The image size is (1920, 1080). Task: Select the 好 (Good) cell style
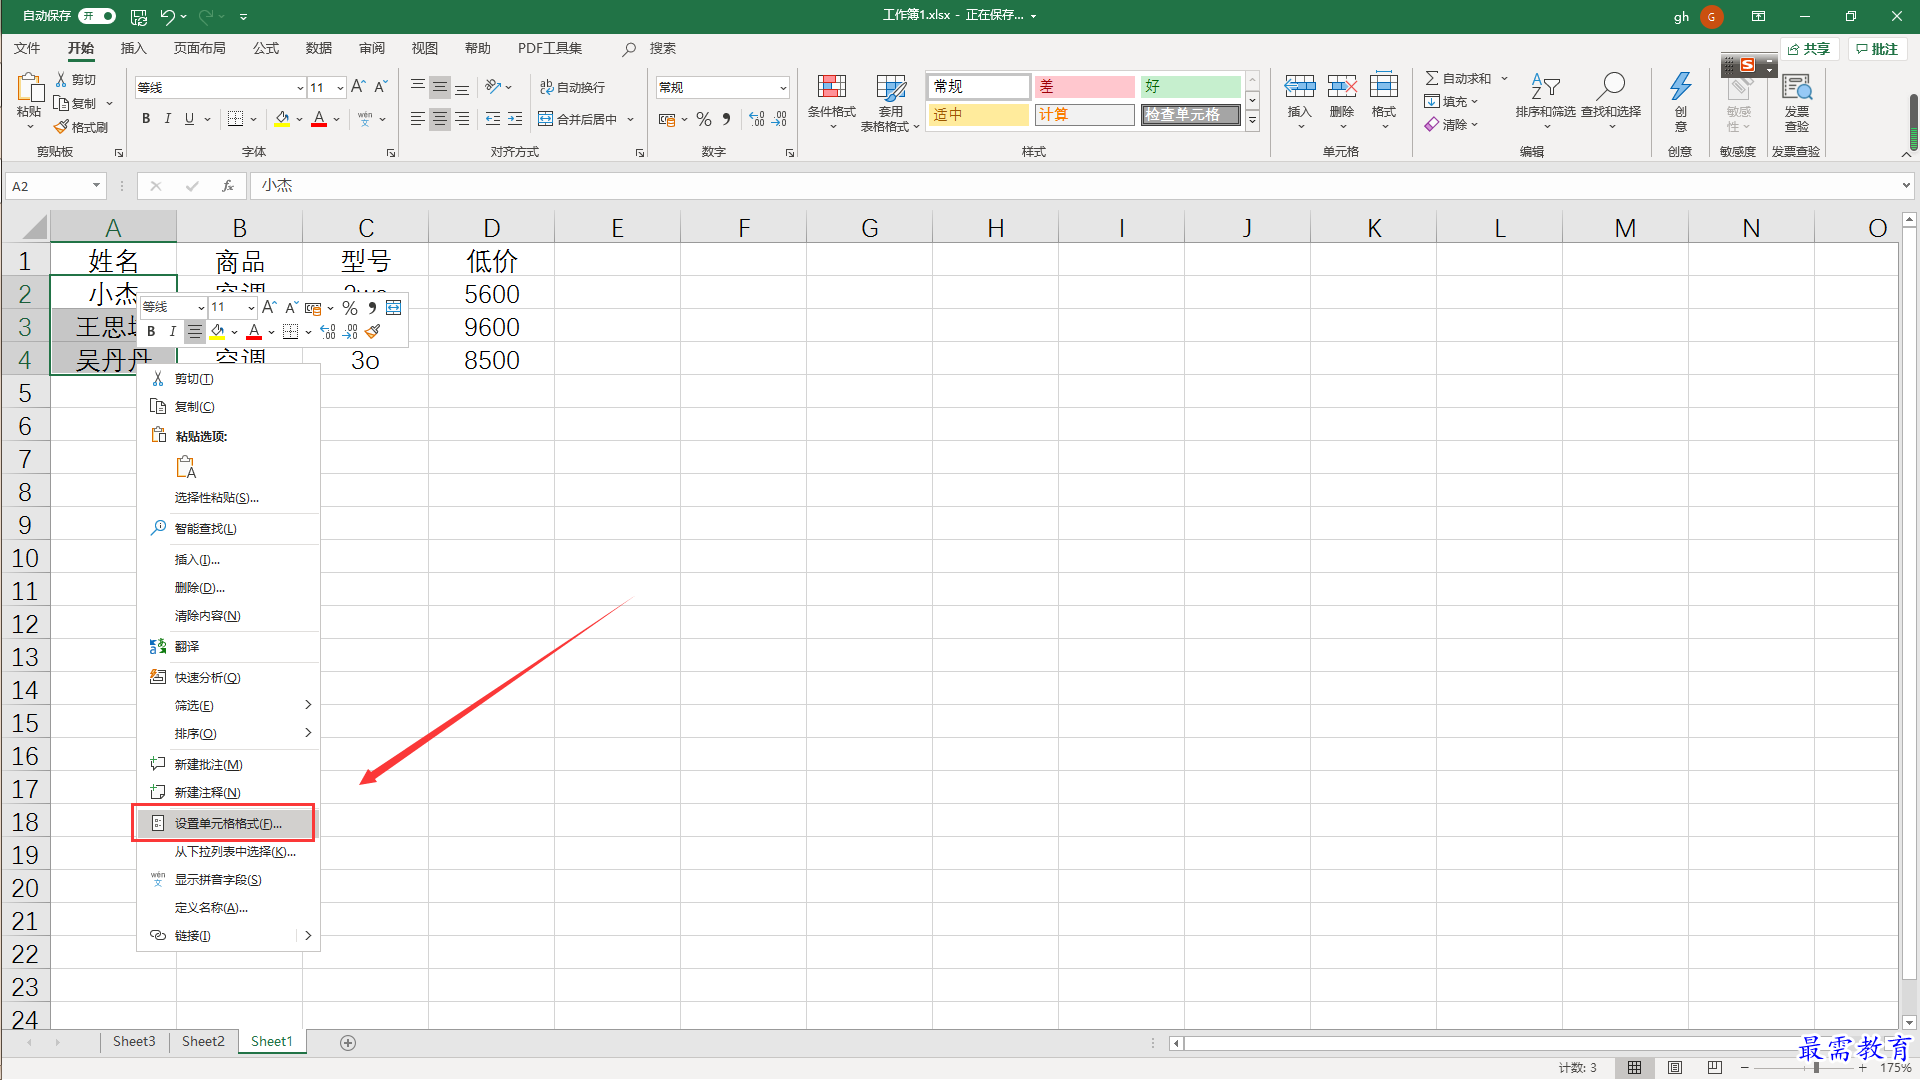[1190, 87]
